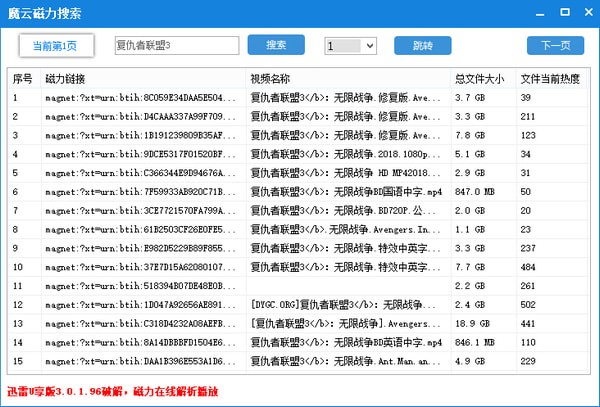Click the heat value 502 cell
The image size is (600, 407).
[x=528, y=305]
